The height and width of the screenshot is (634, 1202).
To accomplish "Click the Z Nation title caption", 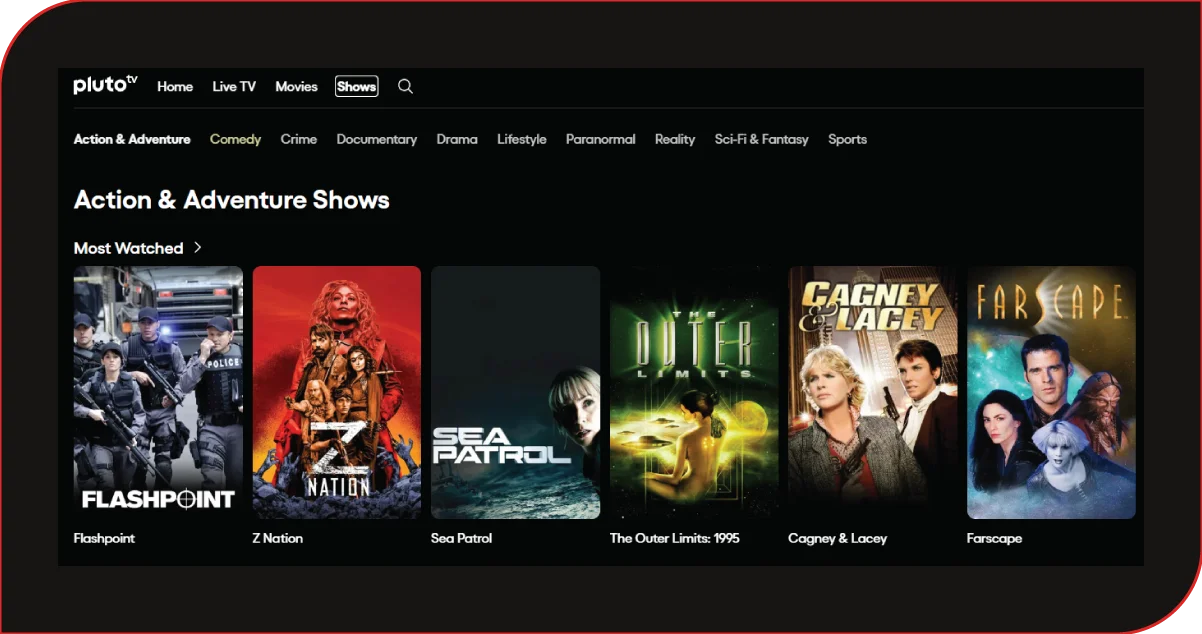I will point(277,538).
